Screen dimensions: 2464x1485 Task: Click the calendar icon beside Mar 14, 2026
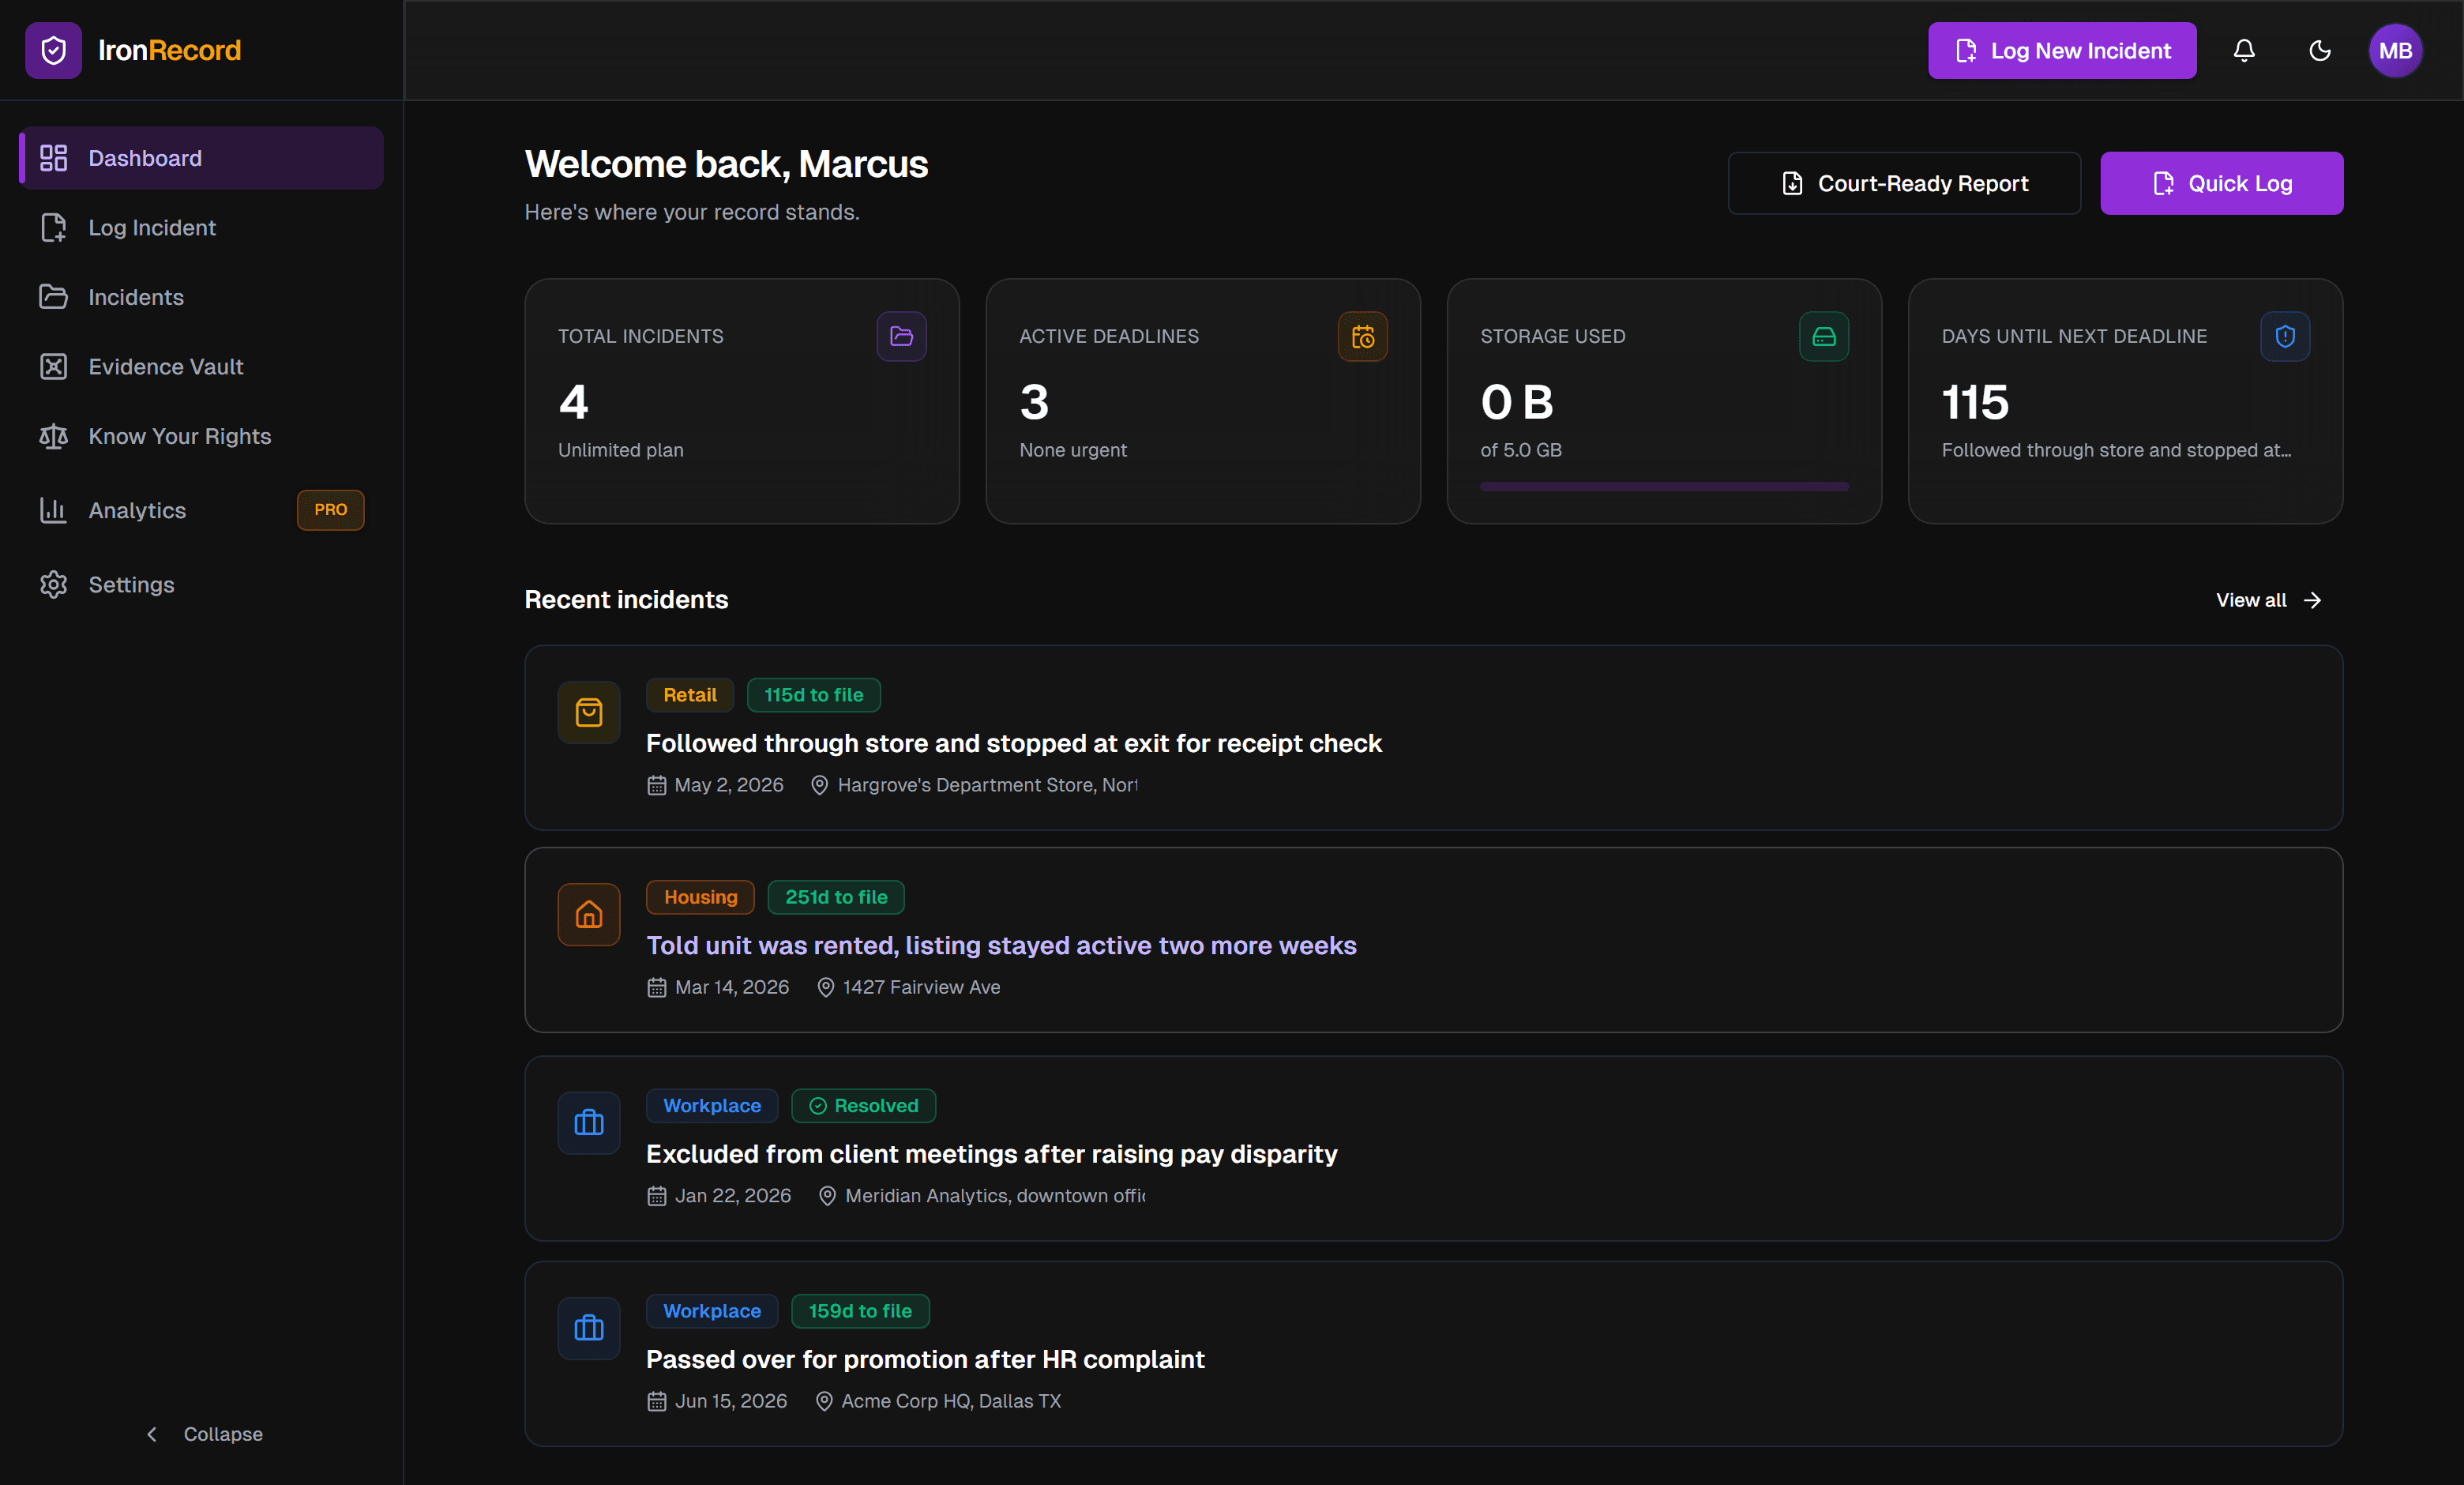click(x=656, y=987)
